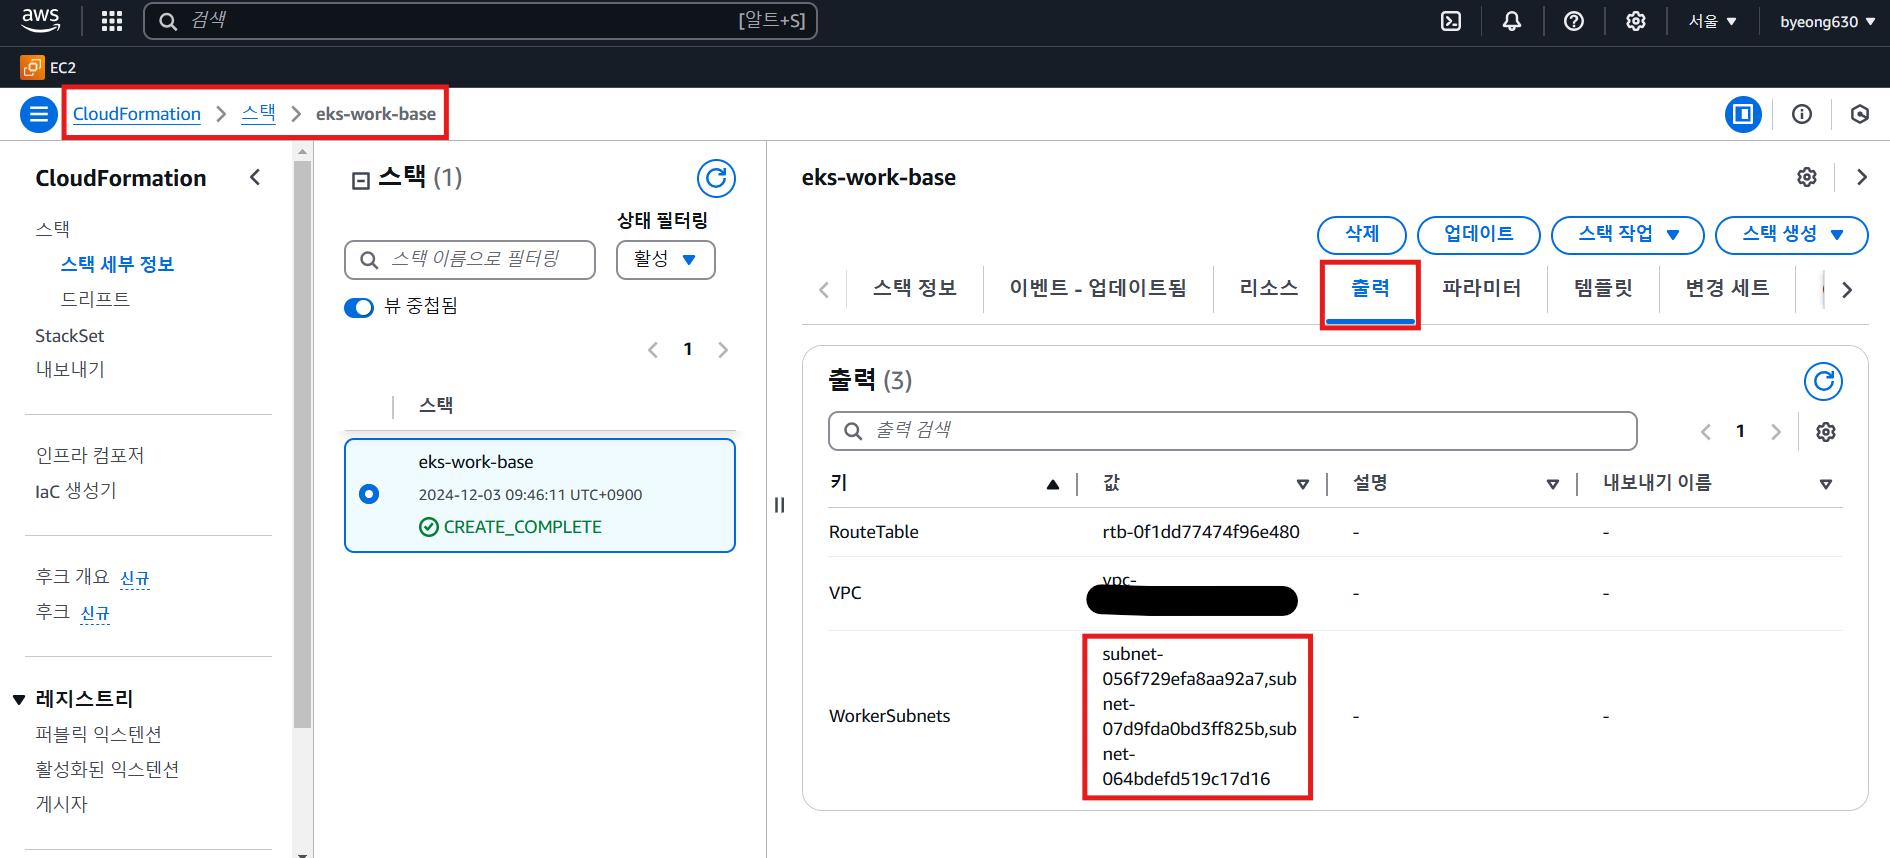The height and width of the screenshot is (858, 1890).
Task: Open the CloudShell terminal icon
Action: 1451,21
